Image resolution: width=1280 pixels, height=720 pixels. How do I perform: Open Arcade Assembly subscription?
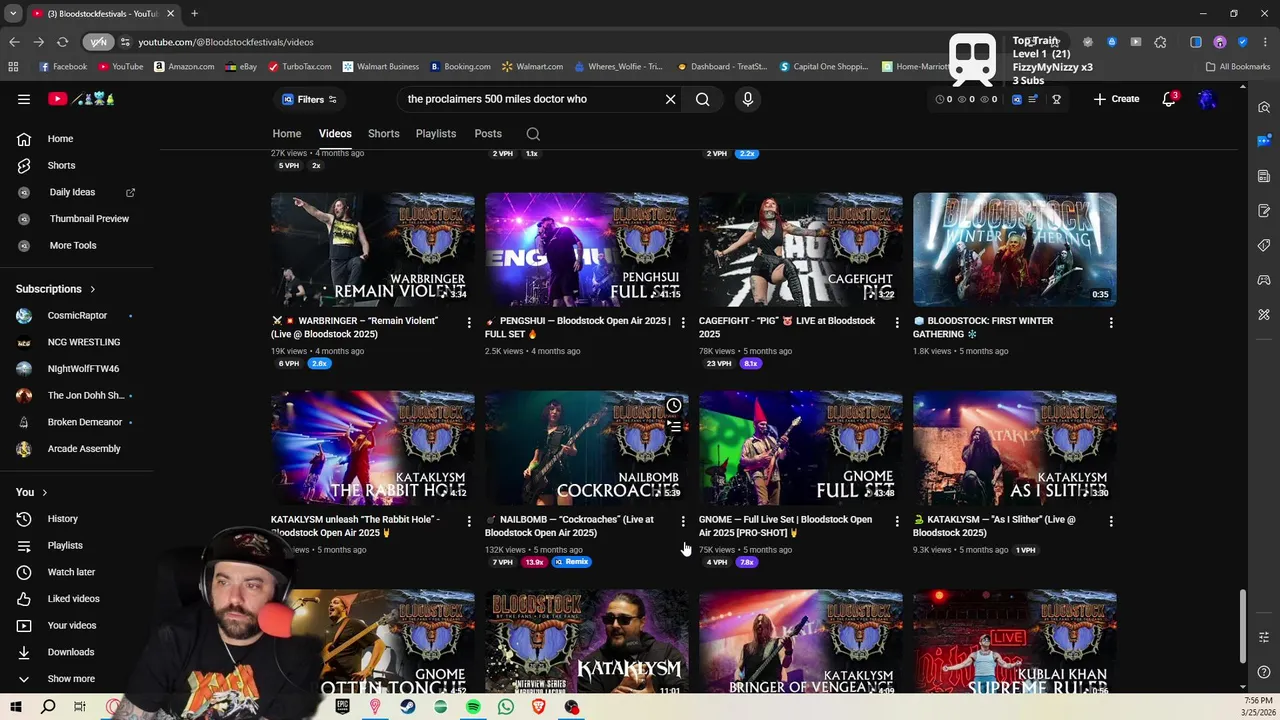coord(84,449)
